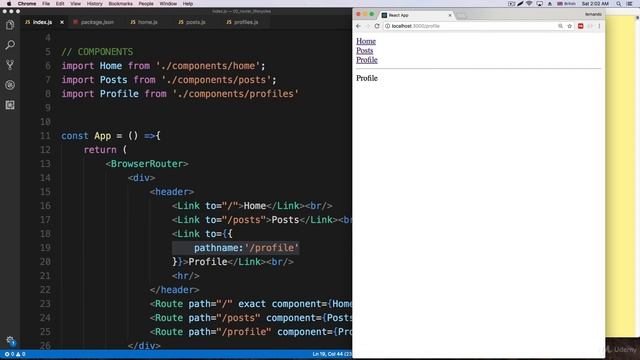
Task: Click the BrowserRouter tag on line 13
Action: click(x=147, y=164)
